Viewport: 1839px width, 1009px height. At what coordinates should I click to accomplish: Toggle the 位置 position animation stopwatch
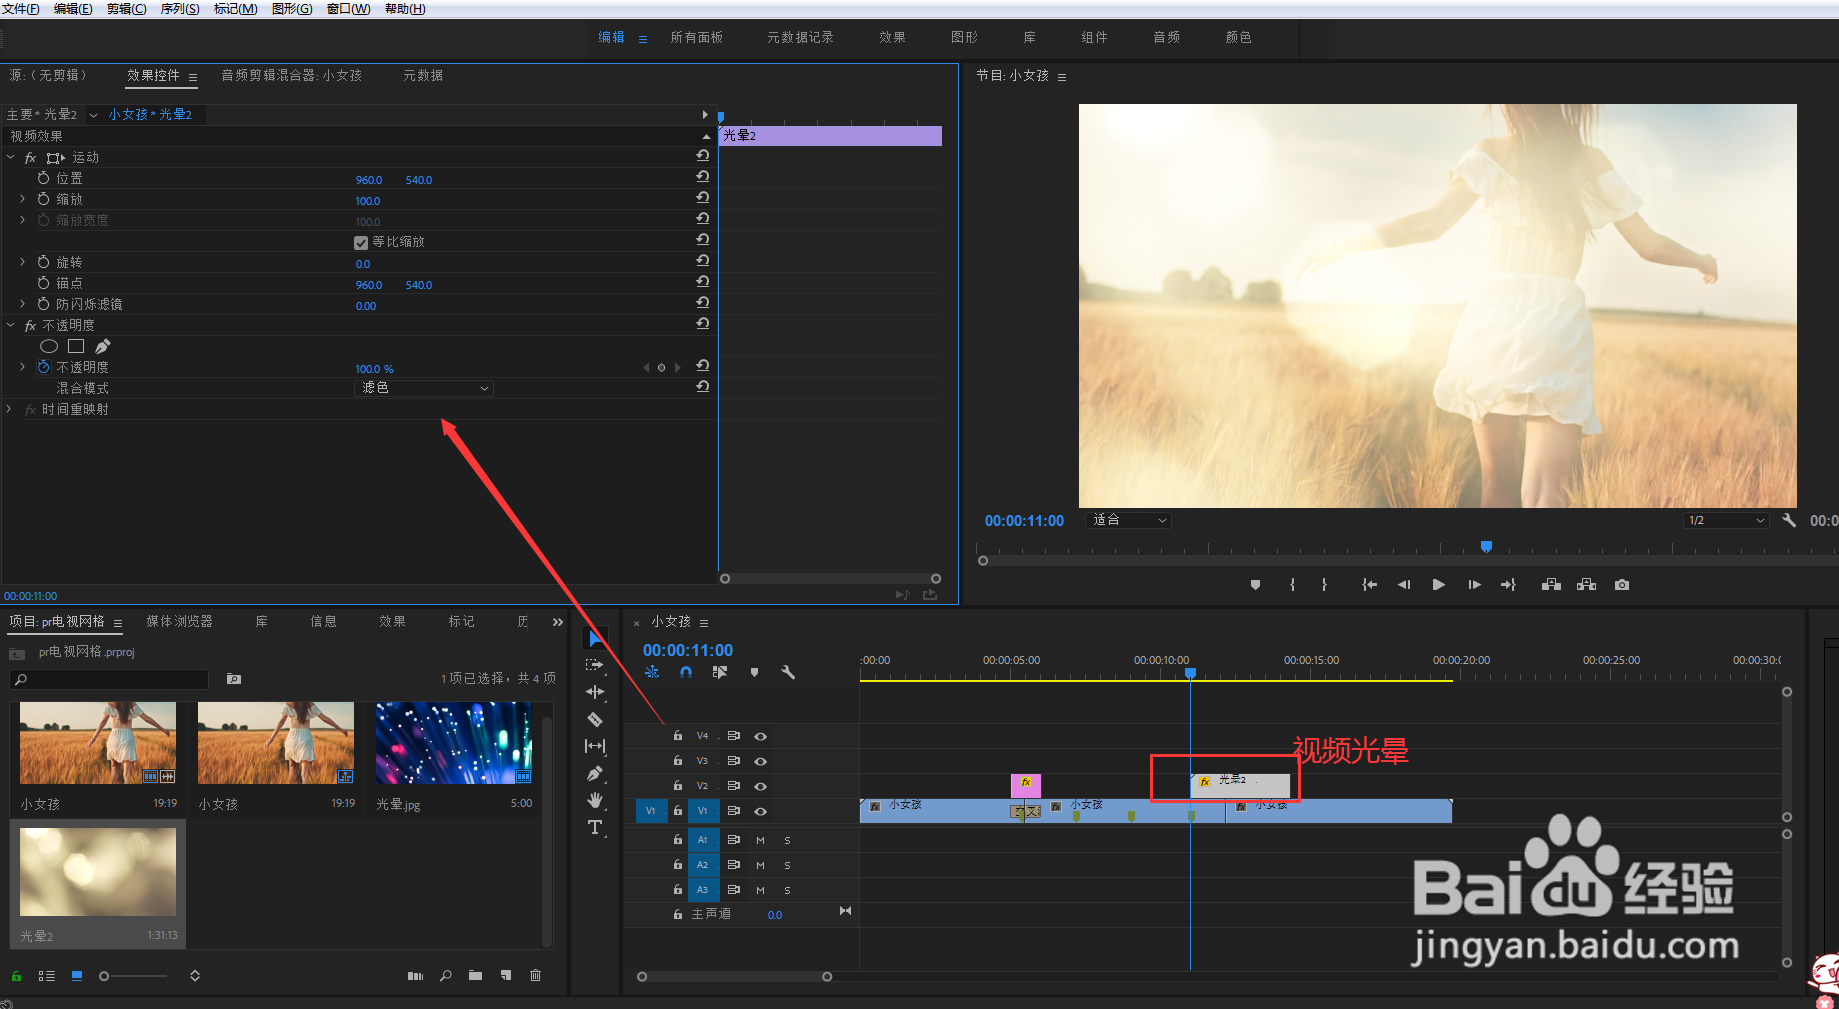coord(44,178)
